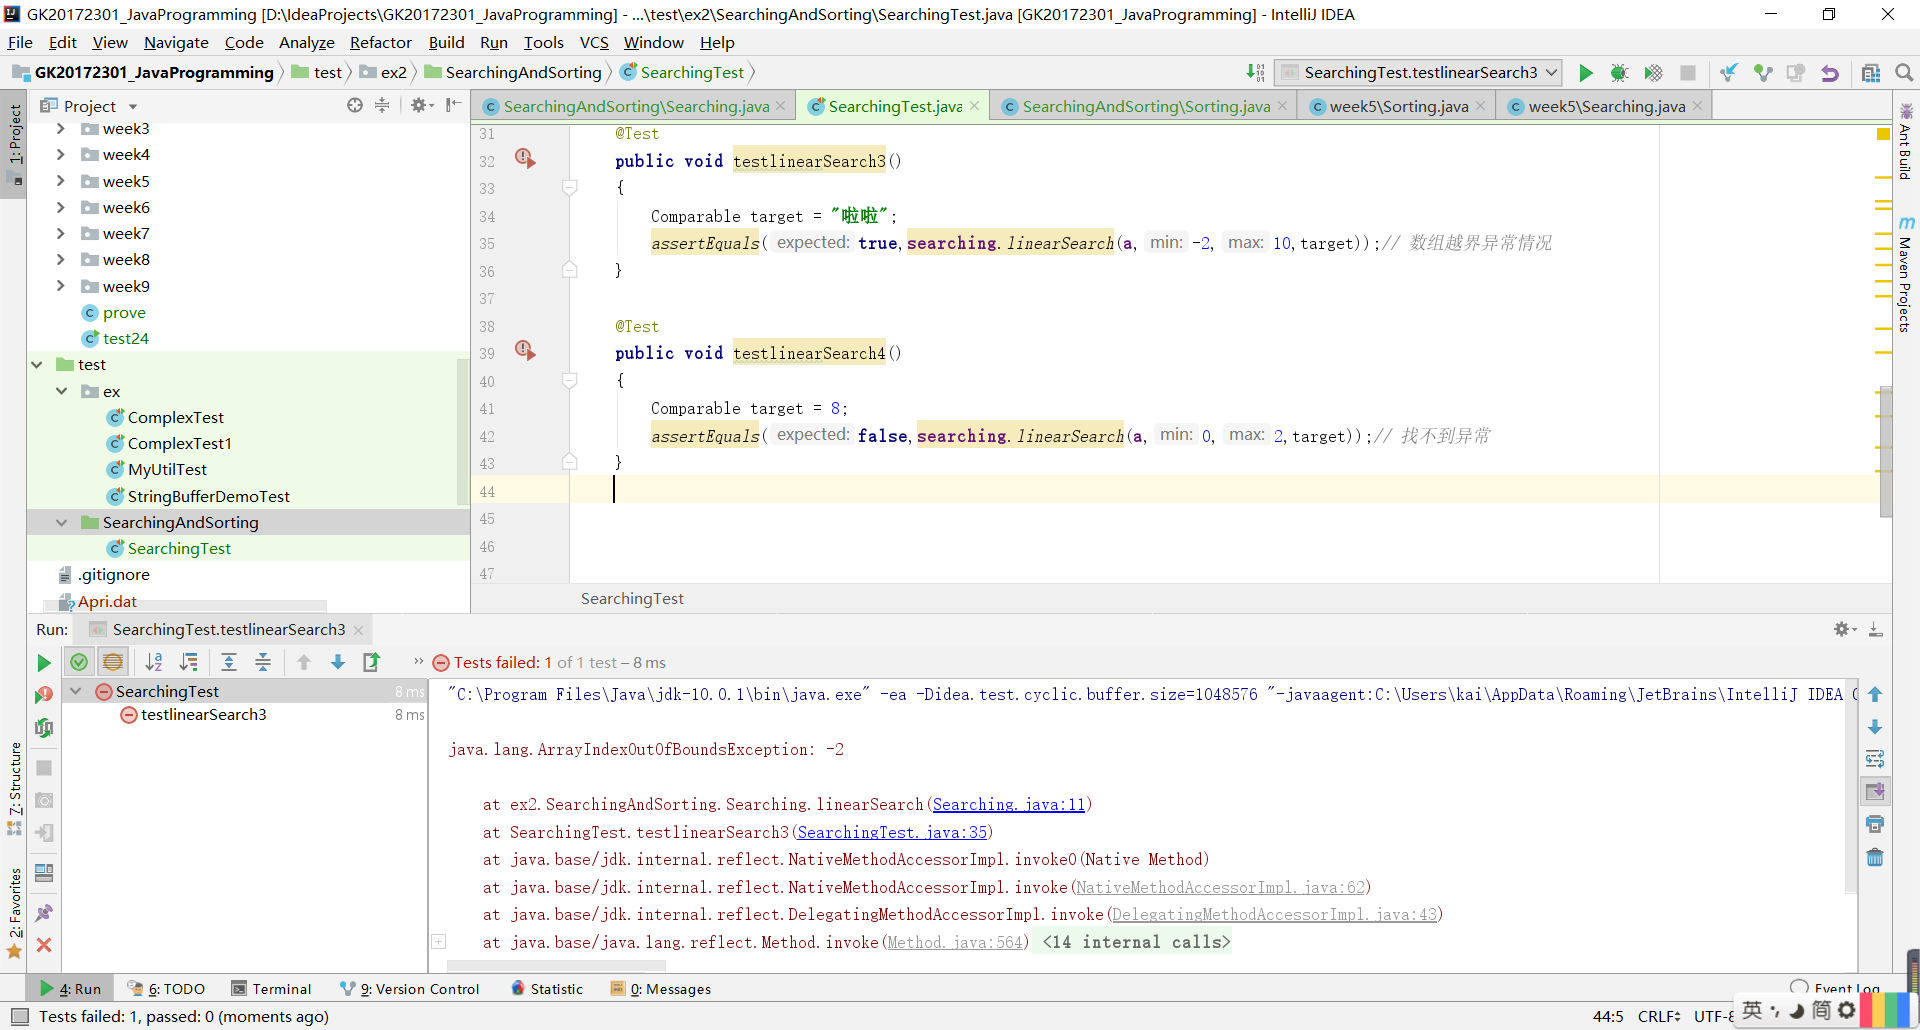Open Searching.java:11 stack trace link

coord(1008,805)
